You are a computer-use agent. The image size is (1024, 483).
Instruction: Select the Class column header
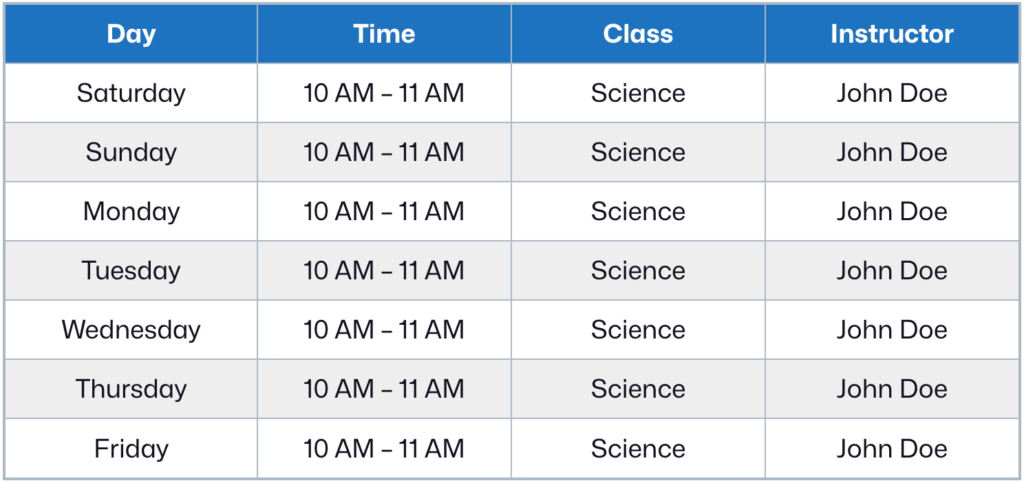pos(638,34)
